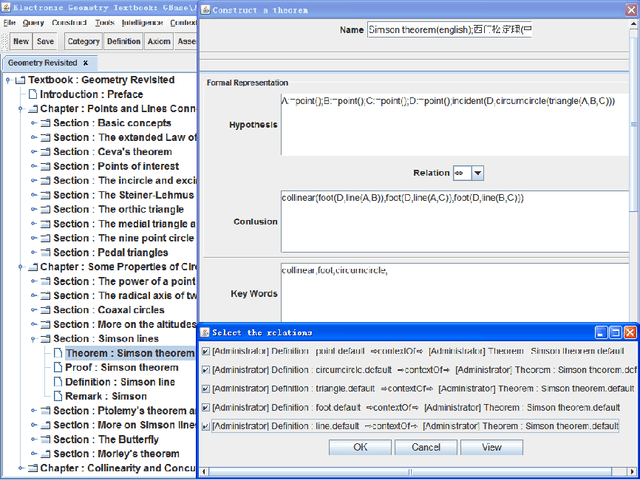
Task: Click inside the Hypothesis text area
Action: (x=455, y=124)
